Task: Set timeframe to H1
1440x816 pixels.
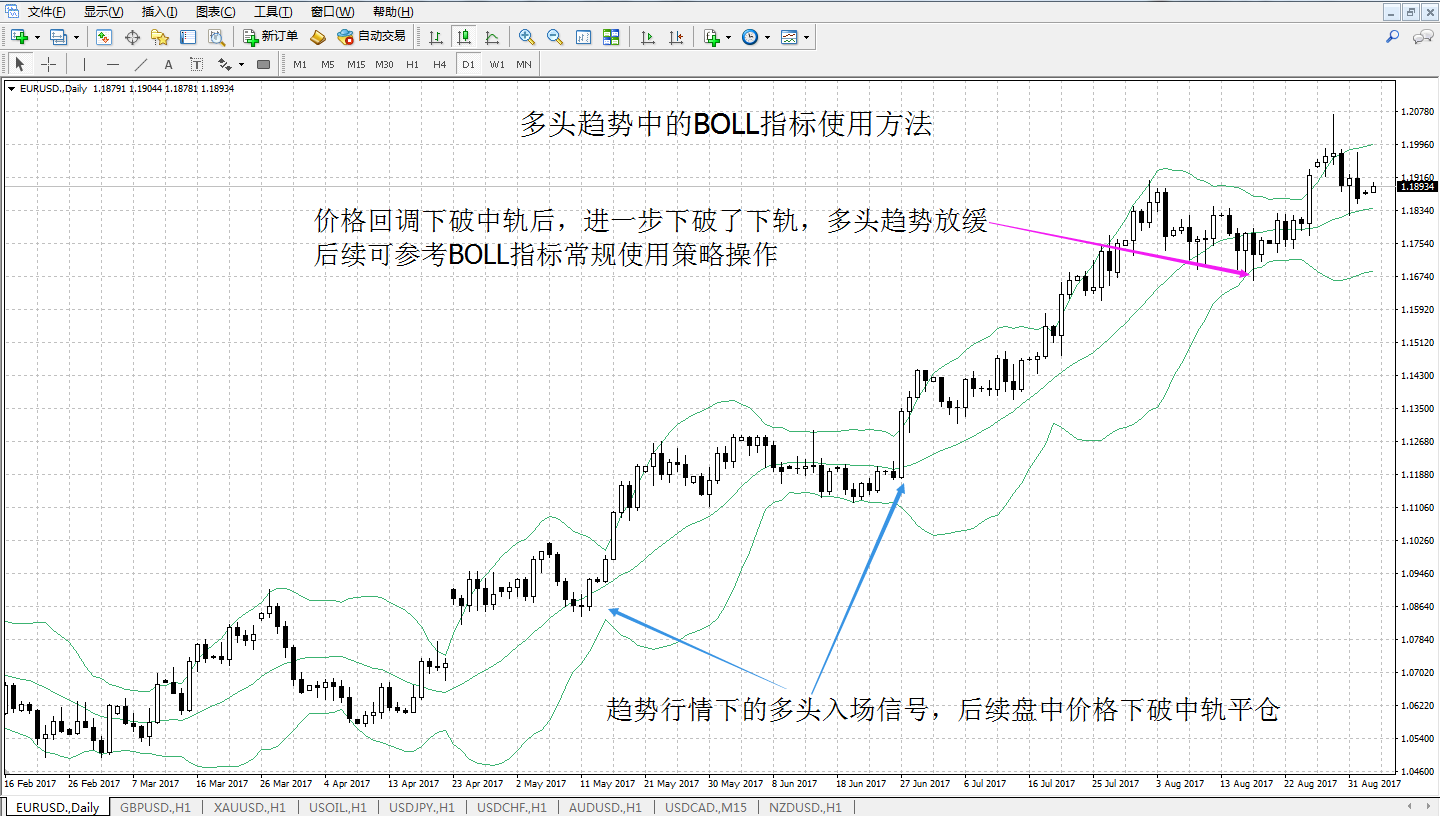Action: pos(412,64)
